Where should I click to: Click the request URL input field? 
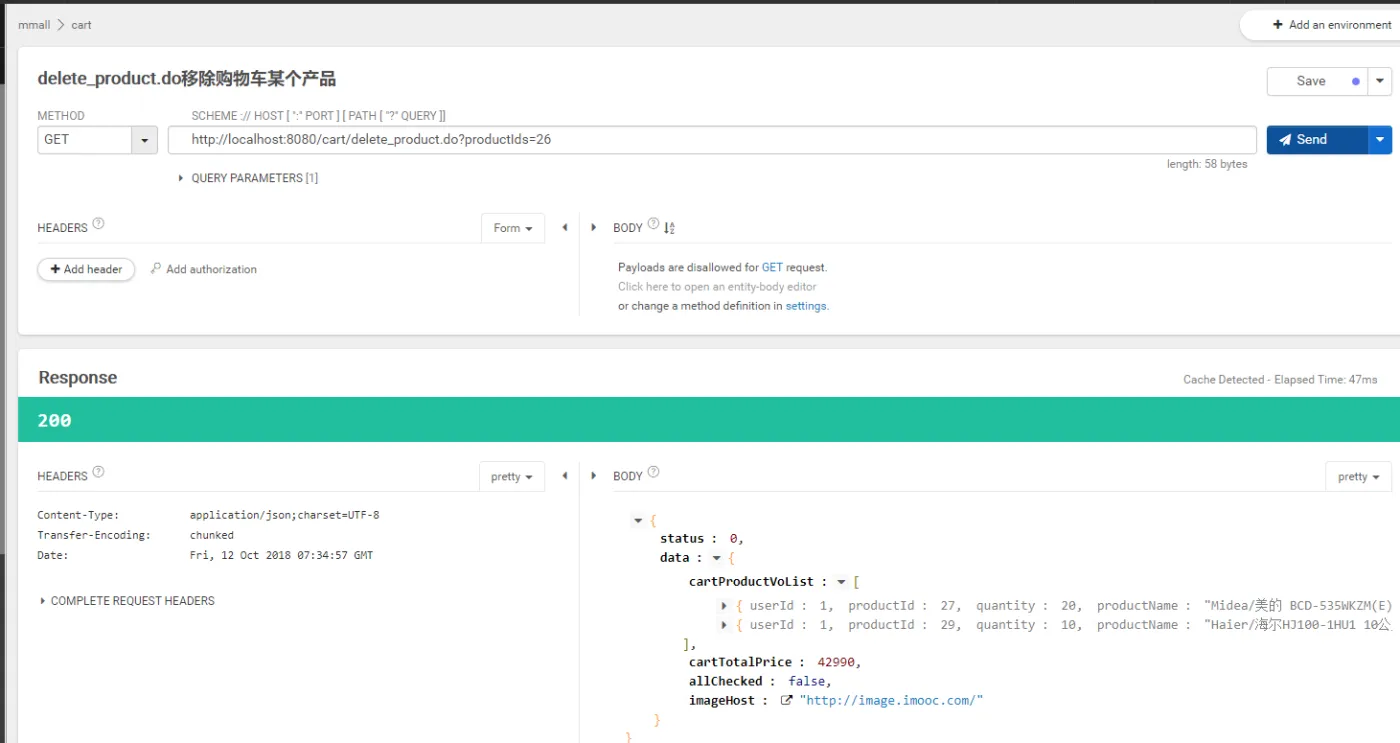pyautogui.click(x=710, y=140)
